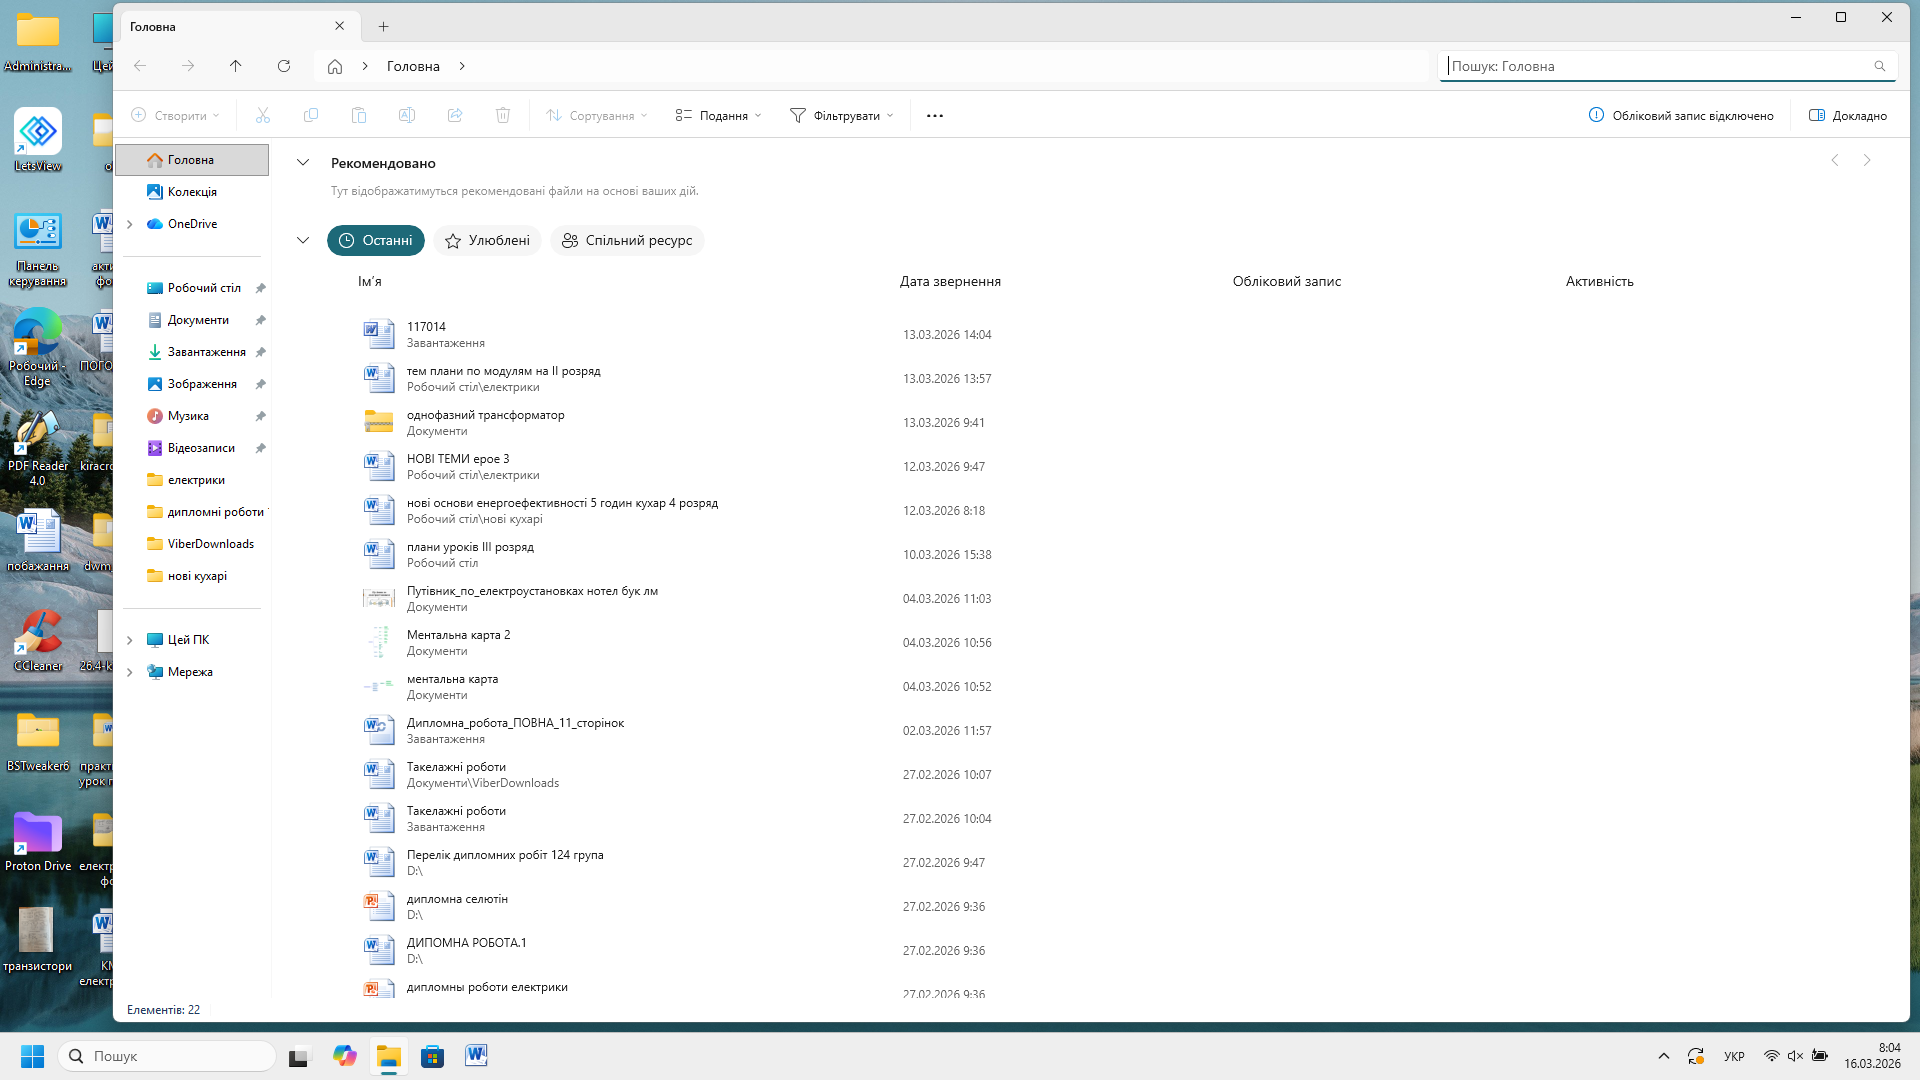Open the Фільтрувати dropdown
1920x1080 pixels.
841,116
